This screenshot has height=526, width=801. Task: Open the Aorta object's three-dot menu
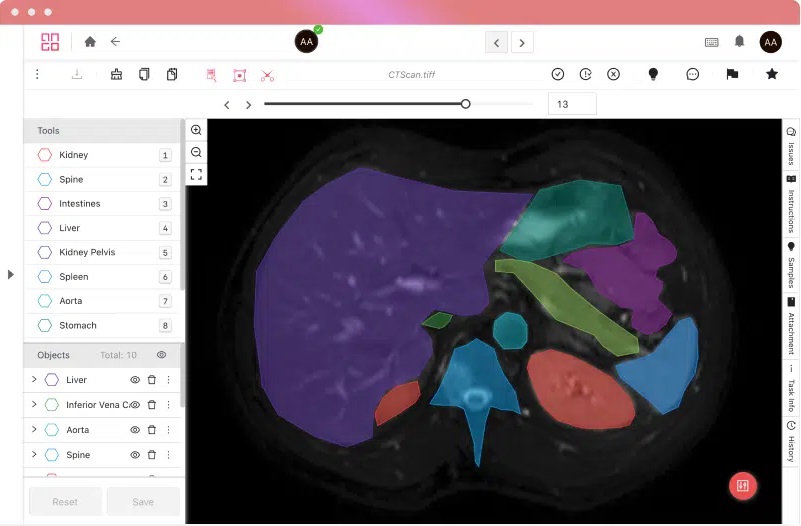pos(168,430)
